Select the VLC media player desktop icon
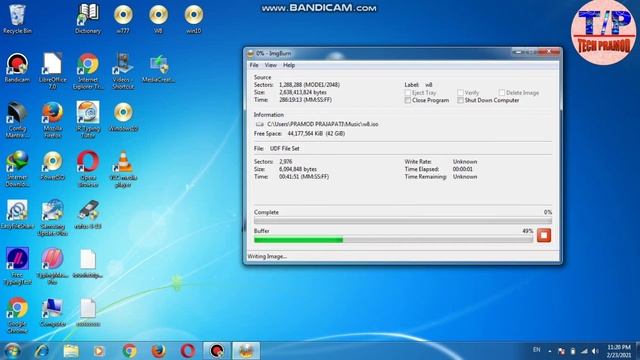640x360 pixels. 123,169
